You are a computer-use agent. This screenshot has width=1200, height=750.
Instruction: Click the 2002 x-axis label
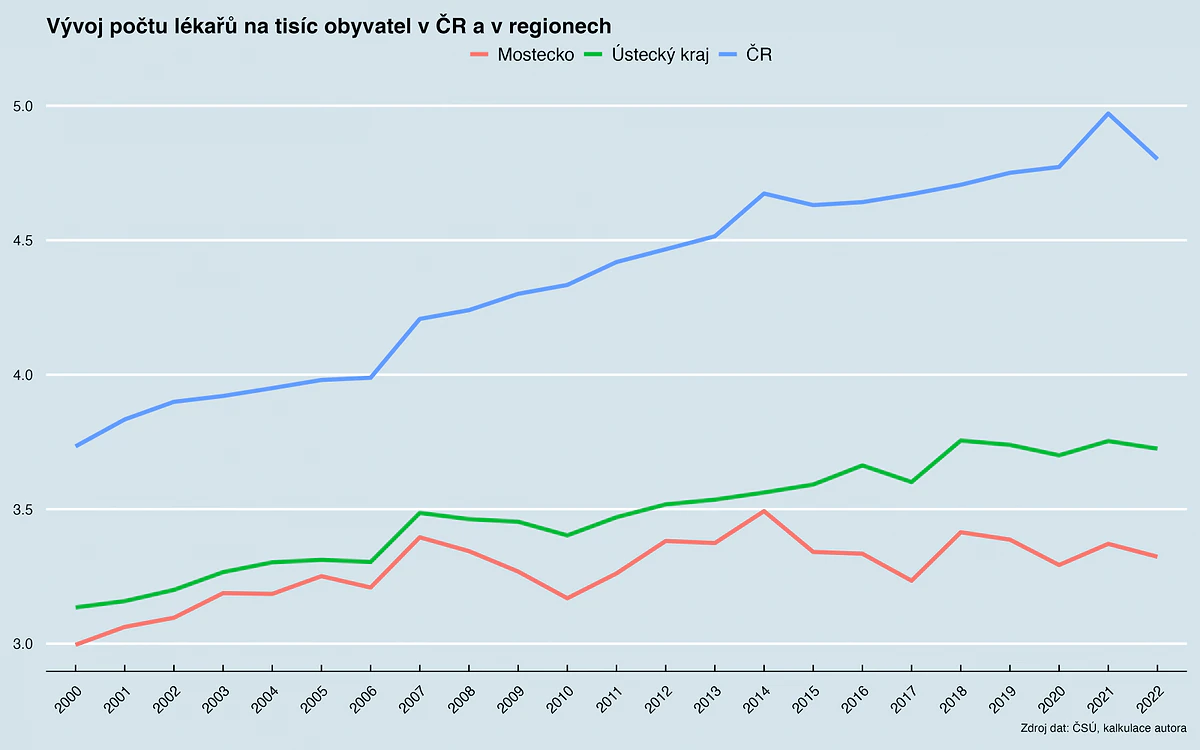pos(166,699)
